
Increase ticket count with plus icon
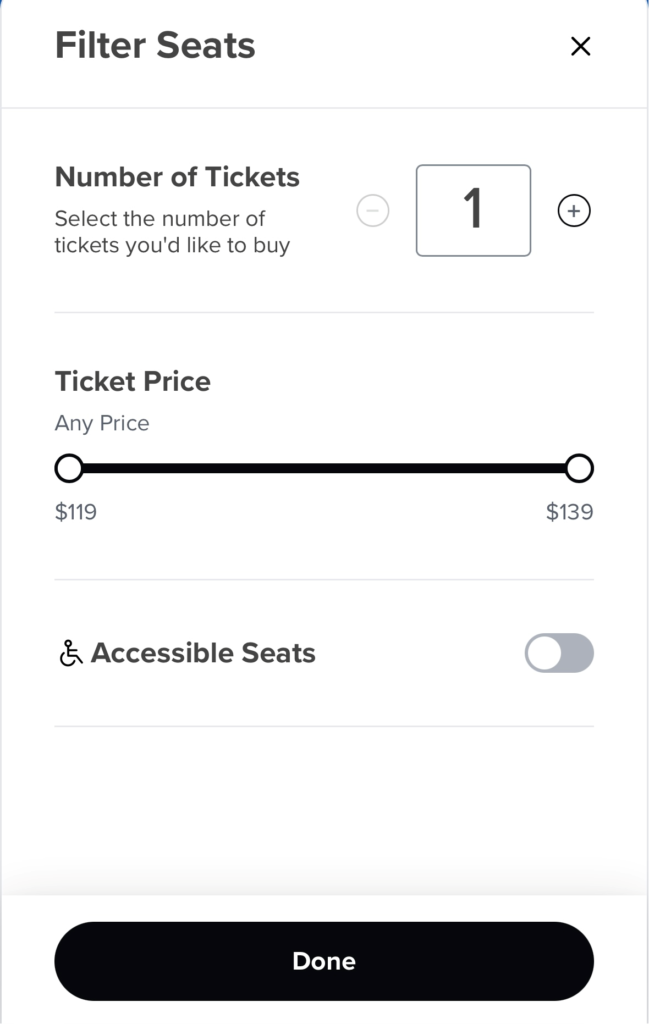pos(574,211)
